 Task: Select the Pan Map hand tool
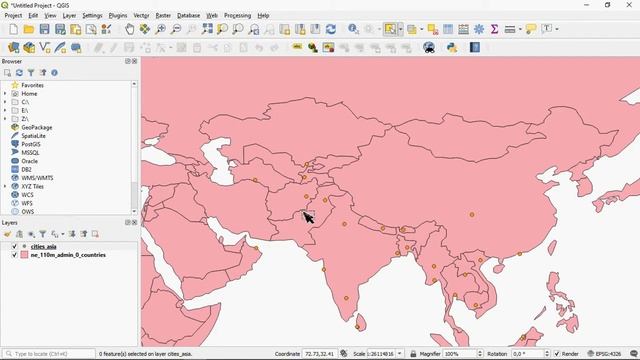click(x=129, y=29)
